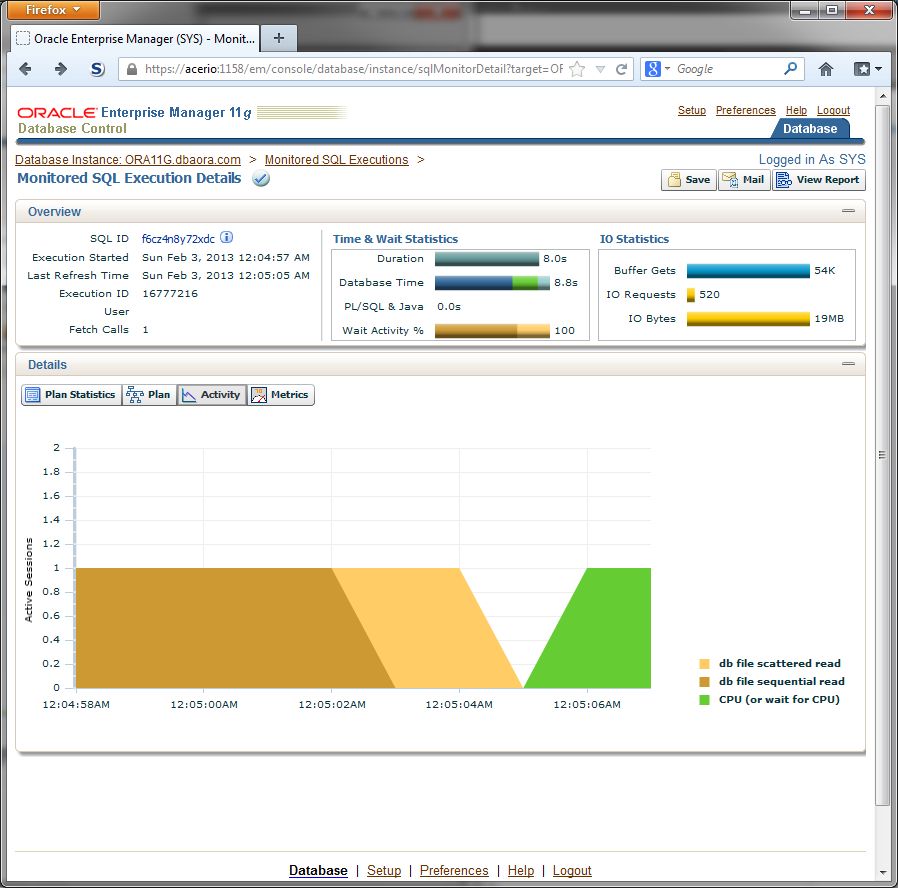Viewport: 898px width, 888px height.
Task: Click the Save disk icon
Action: (674, 180)
